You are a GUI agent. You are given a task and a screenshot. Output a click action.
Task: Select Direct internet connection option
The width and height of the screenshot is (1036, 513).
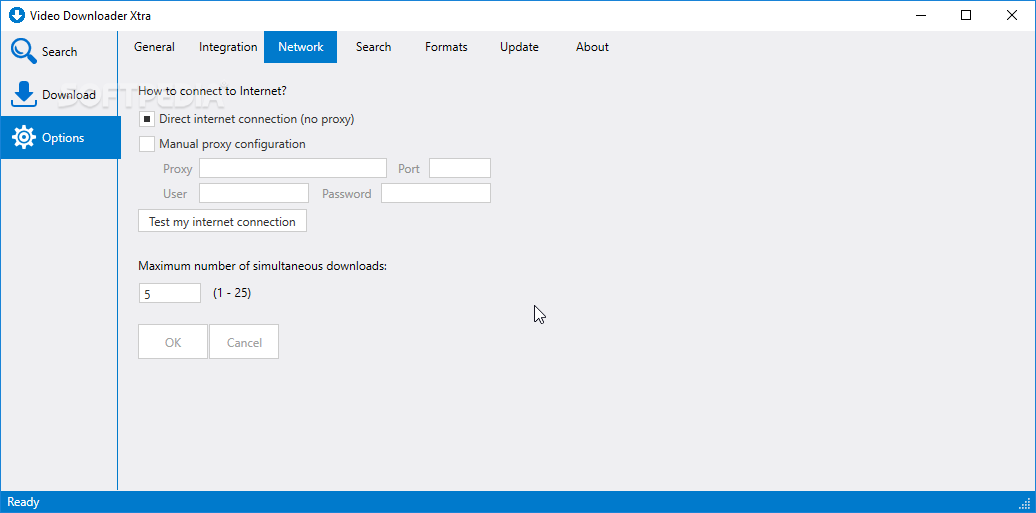coord(147,119)
